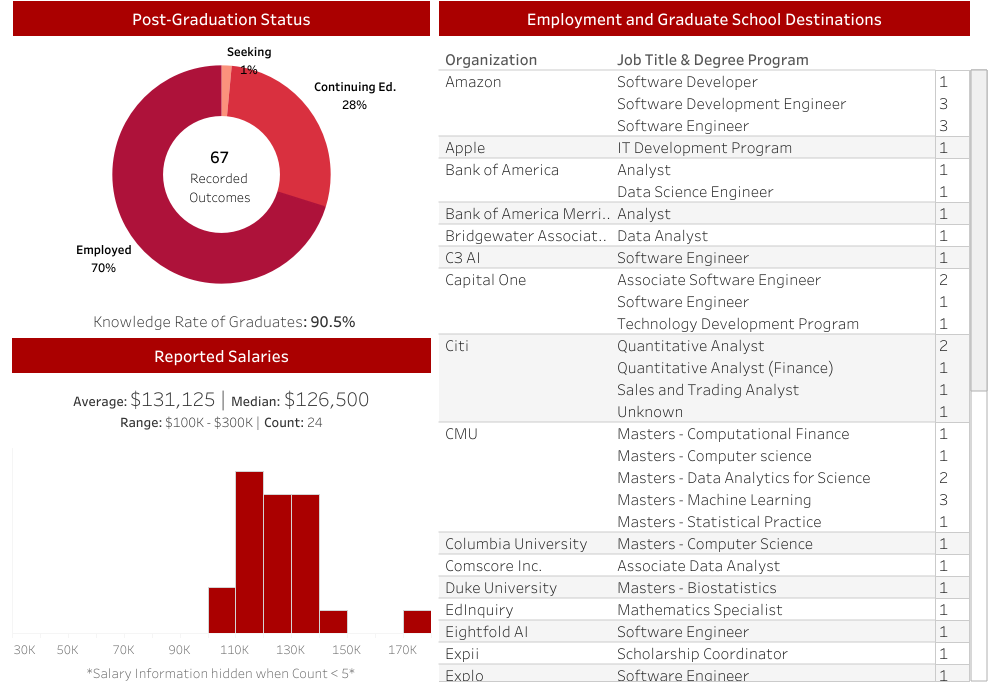Click Quantitative Analyst (Finance) row

724,368
